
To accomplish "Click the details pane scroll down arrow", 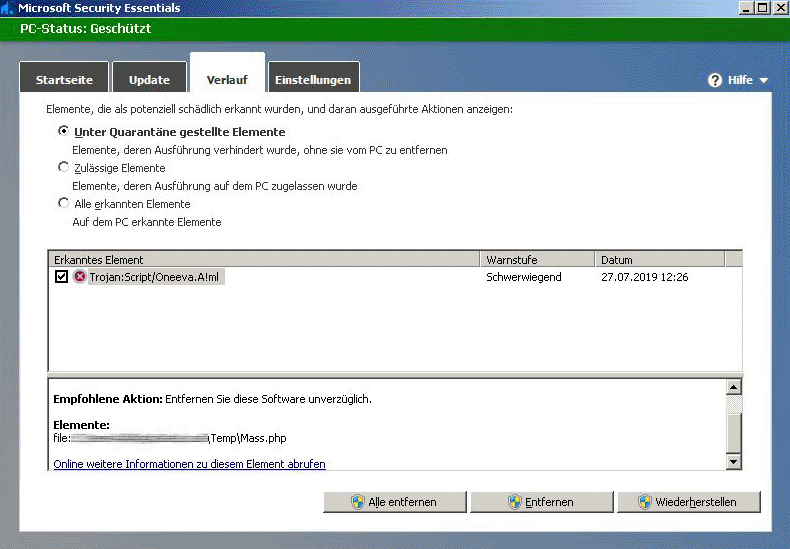I will click(x=734, y=461).
